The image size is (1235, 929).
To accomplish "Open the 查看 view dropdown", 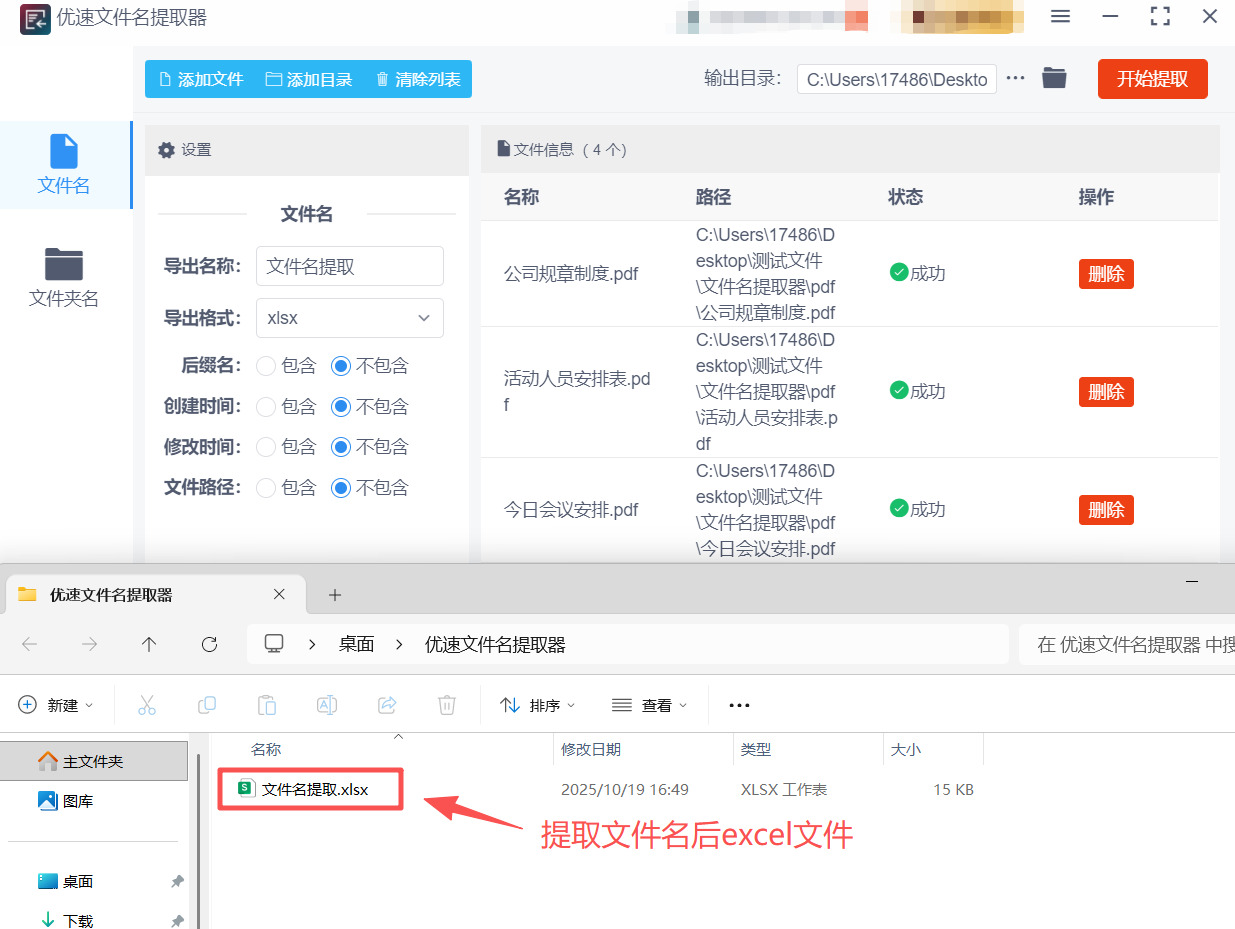I will coord(650,705).
